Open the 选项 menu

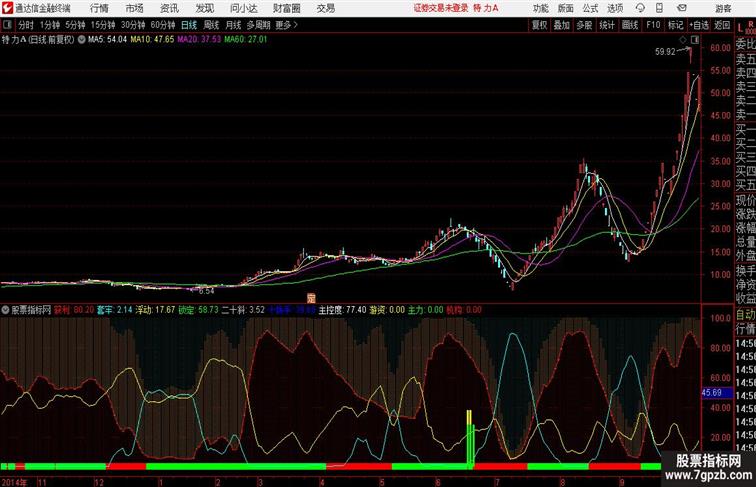pos(615,8)
